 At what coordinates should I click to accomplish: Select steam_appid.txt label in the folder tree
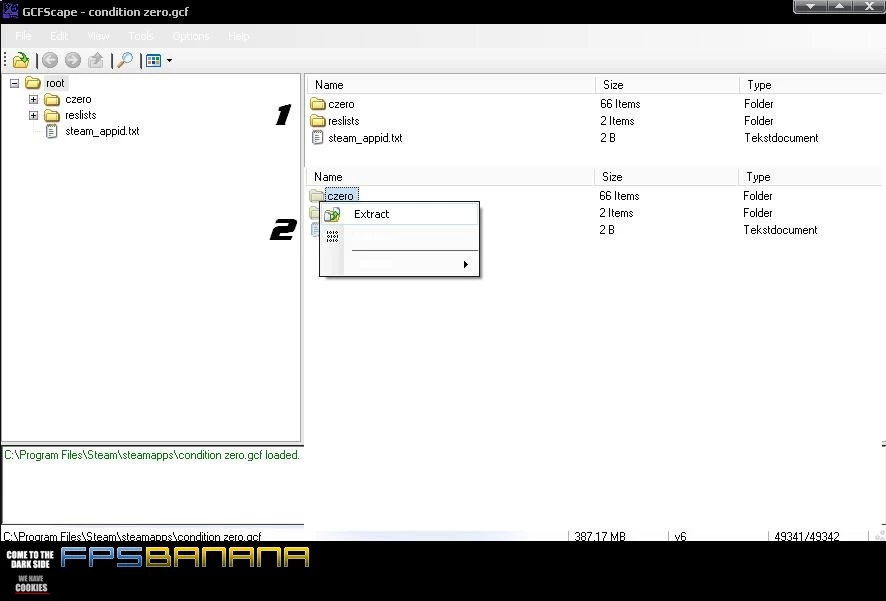point(102,131)
